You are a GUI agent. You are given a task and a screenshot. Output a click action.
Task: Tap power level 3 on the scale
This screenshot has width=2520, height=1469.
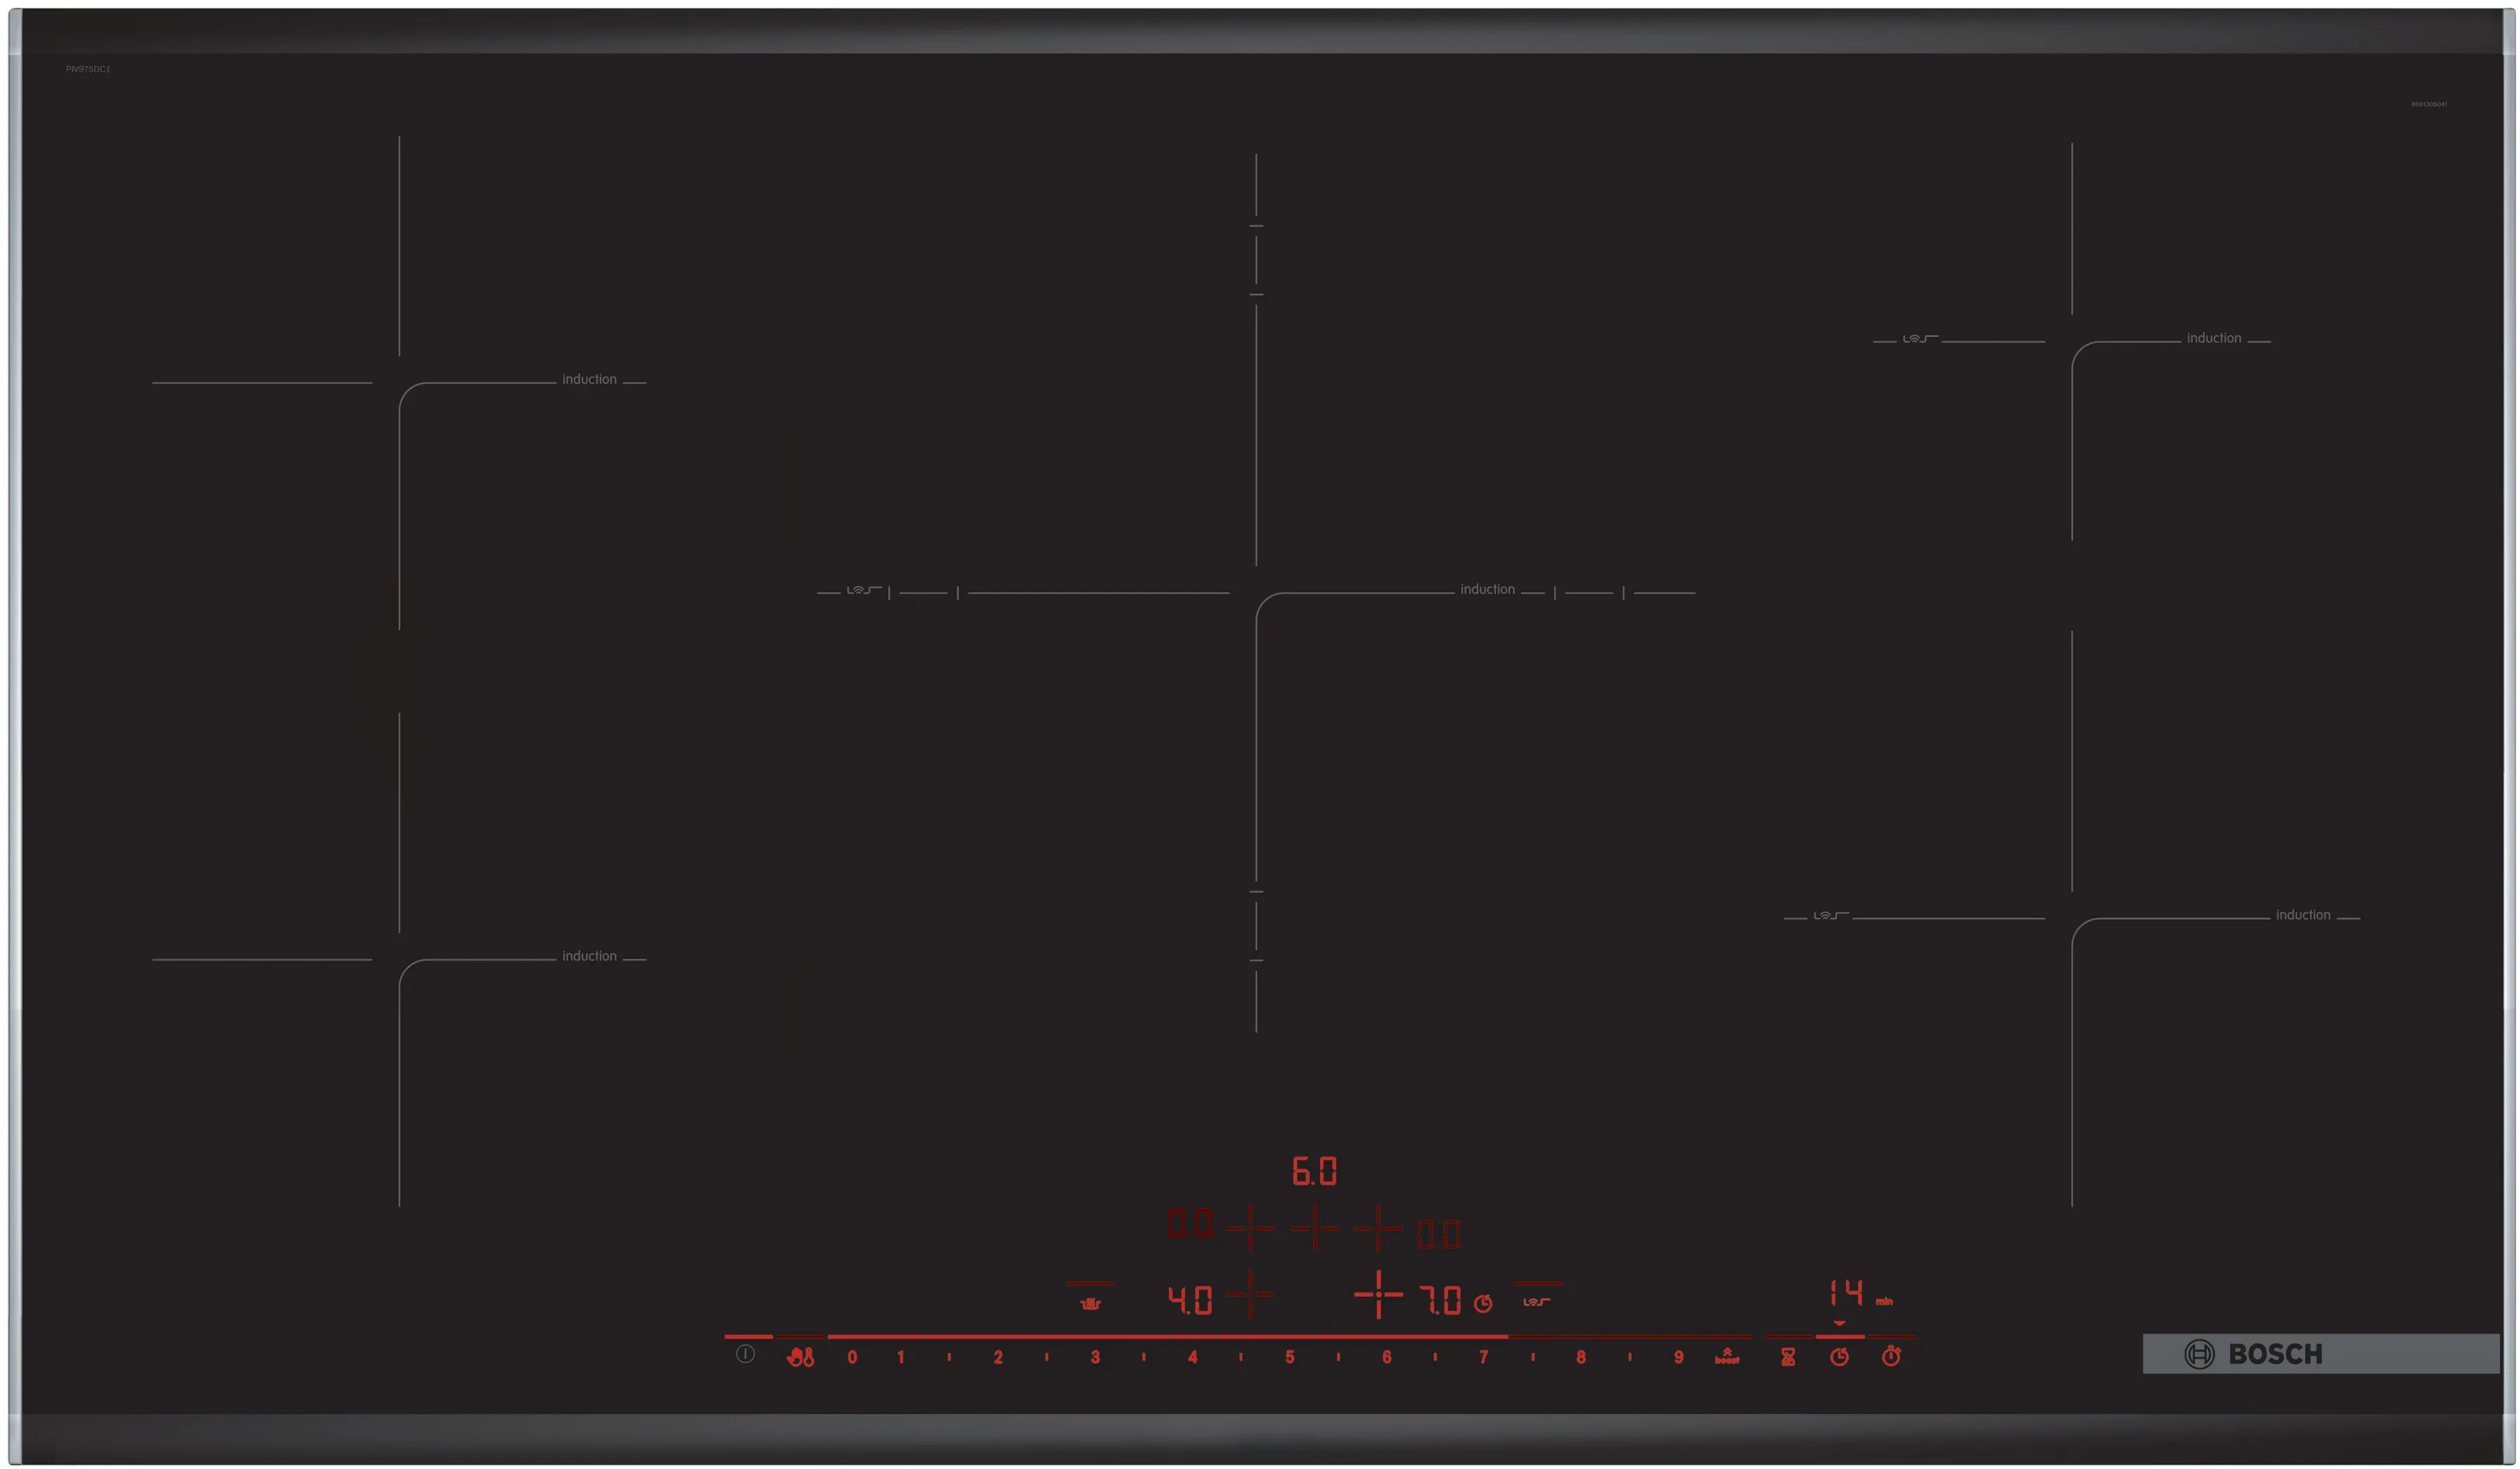tap(1095, 1357)
